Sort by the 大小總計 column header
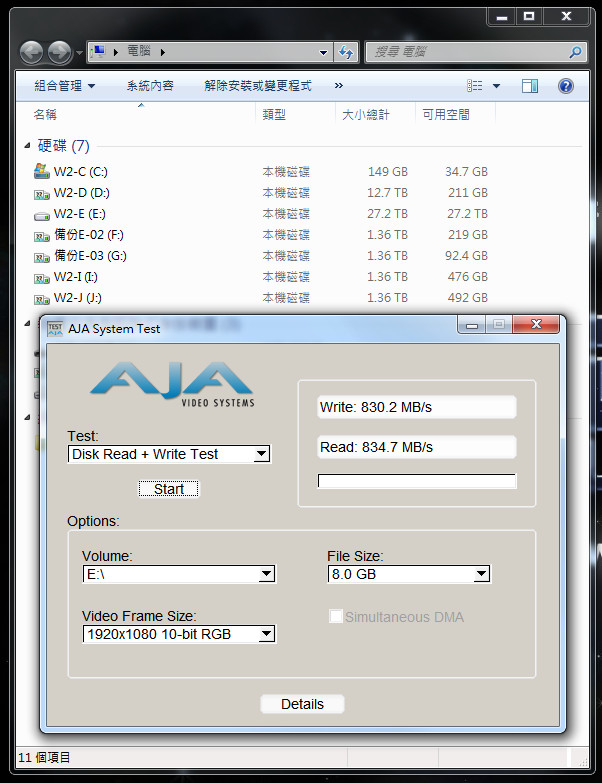 [x=365, y=114]
